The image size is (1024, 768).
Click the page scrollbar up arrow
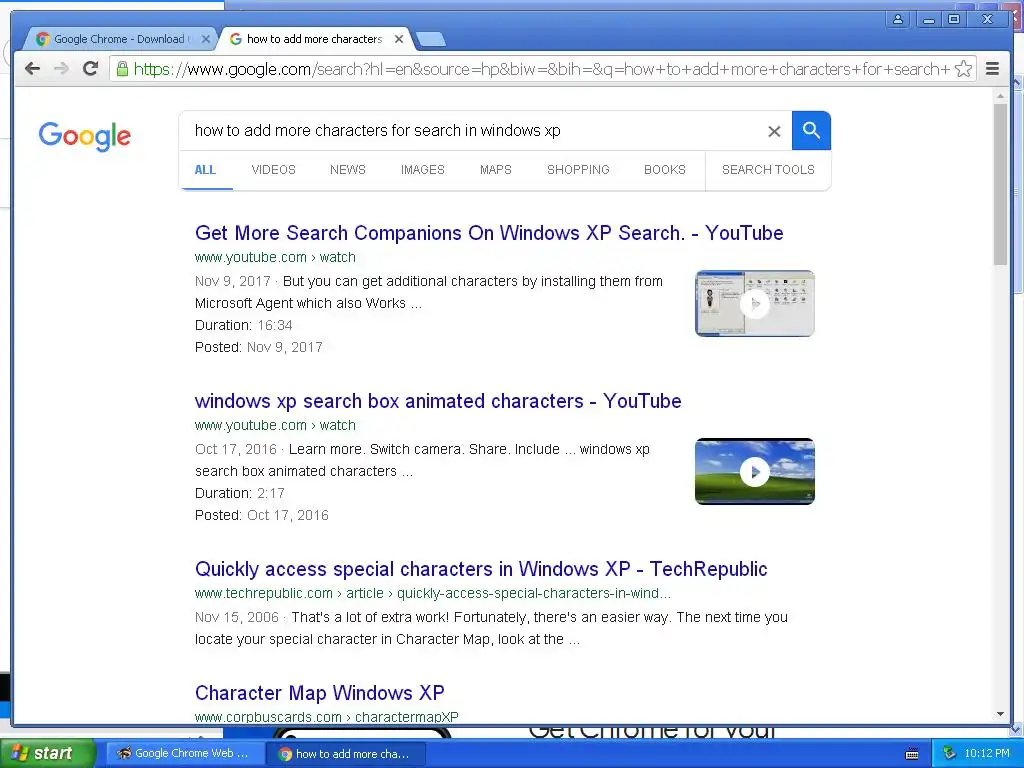point(1000,96)
